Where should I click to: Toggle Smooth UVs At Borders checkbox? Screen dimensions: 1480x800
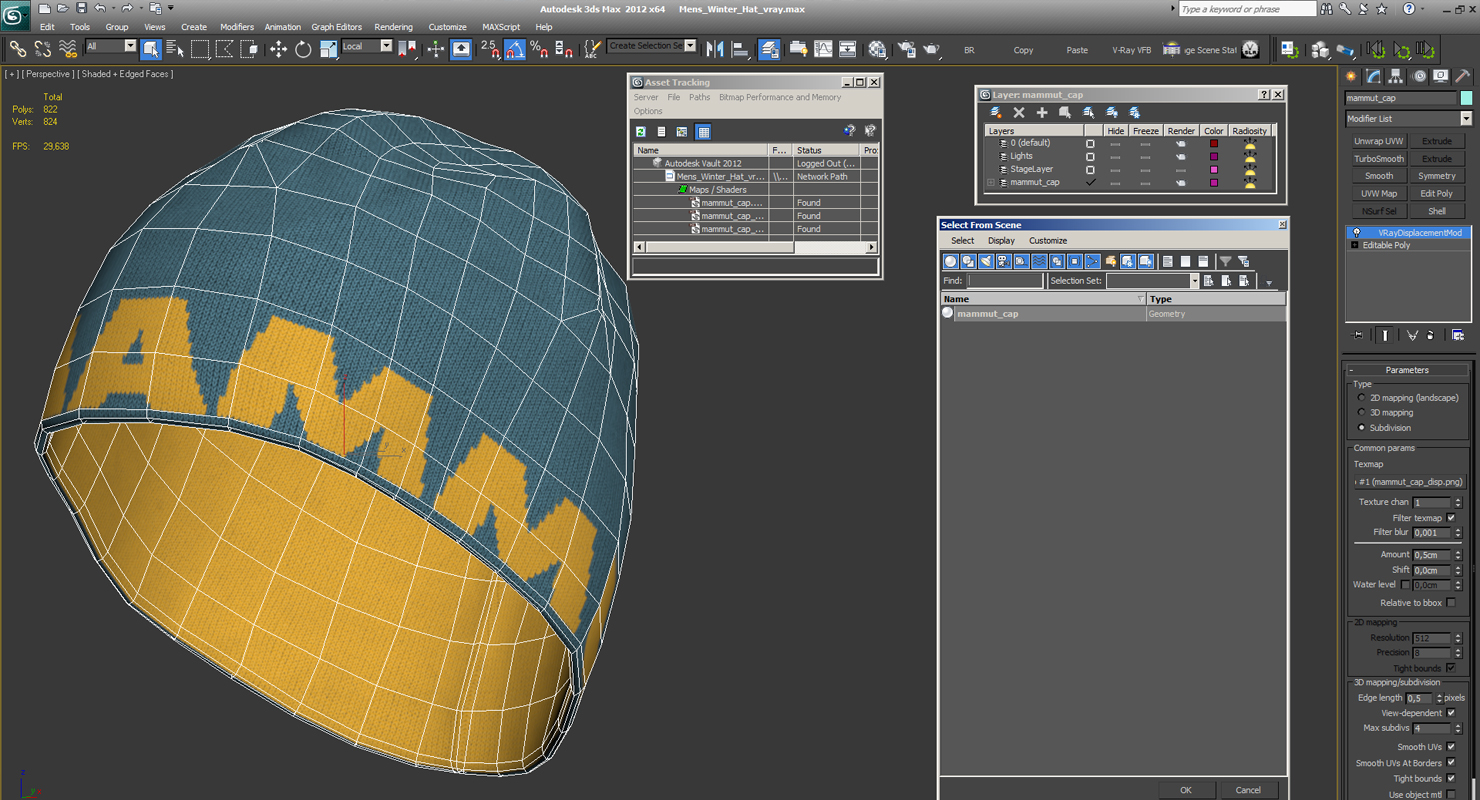coord(1451,762)
